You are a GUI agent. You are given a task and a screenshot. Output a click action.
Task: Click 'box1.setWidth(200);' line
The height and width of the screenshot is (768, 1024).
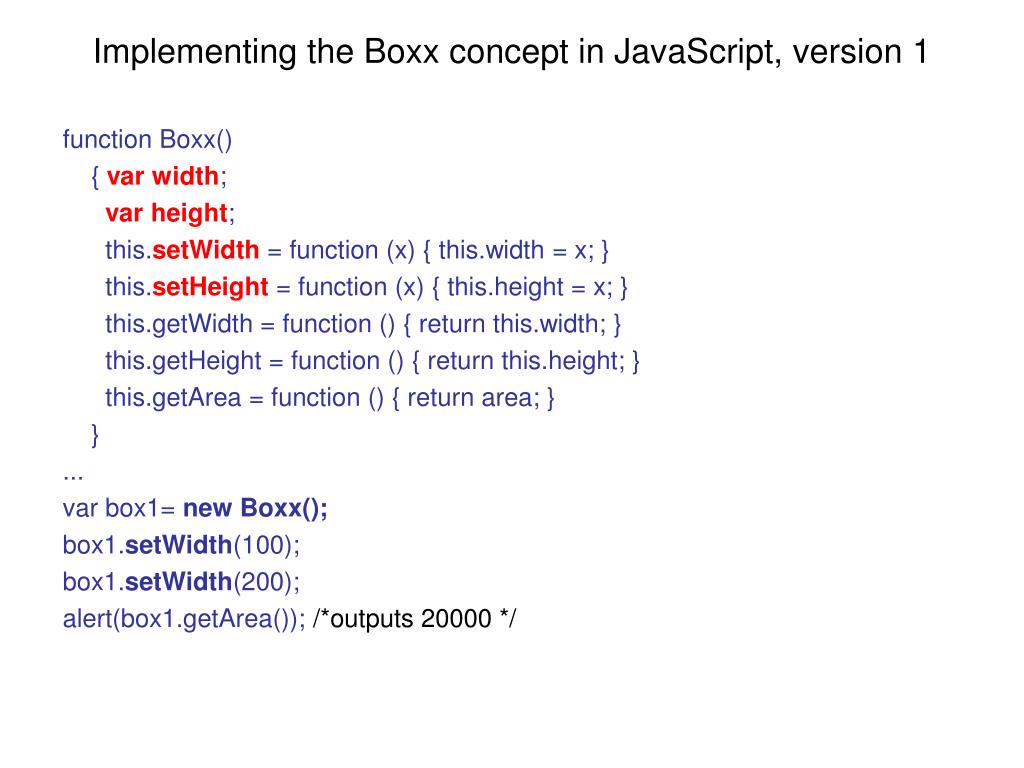click(x=182, y=582)
